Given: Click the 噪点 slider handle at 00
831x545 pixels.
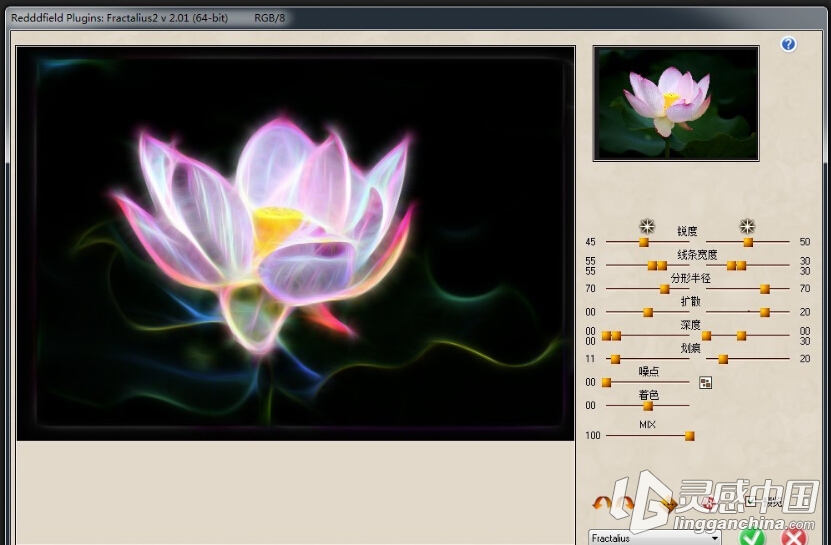Looking at the screenshot, I should tap(606, 383).
